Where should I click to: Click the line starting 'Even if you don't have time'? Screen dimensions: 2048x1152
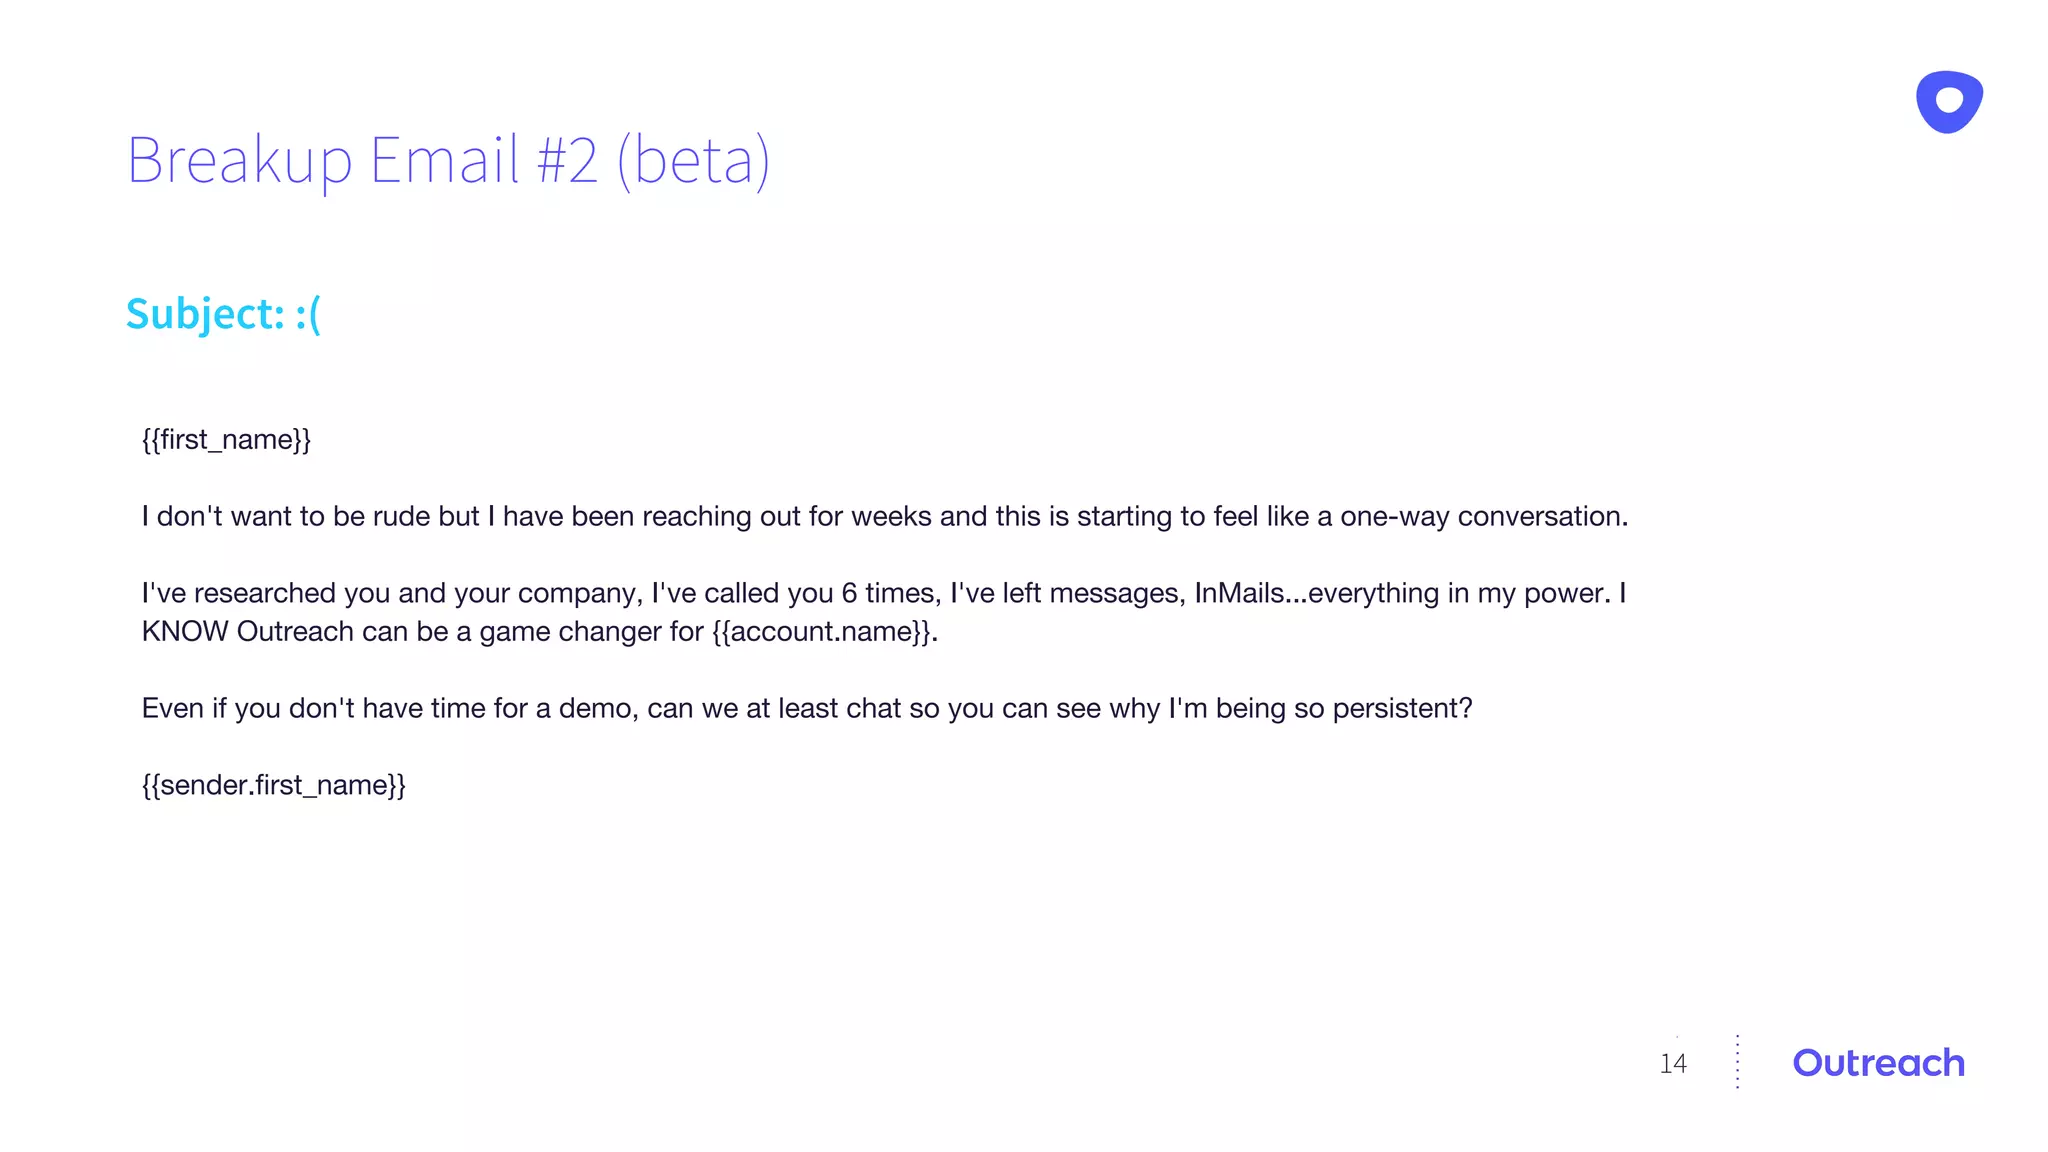pyautogui.click(x=806, y=709)
